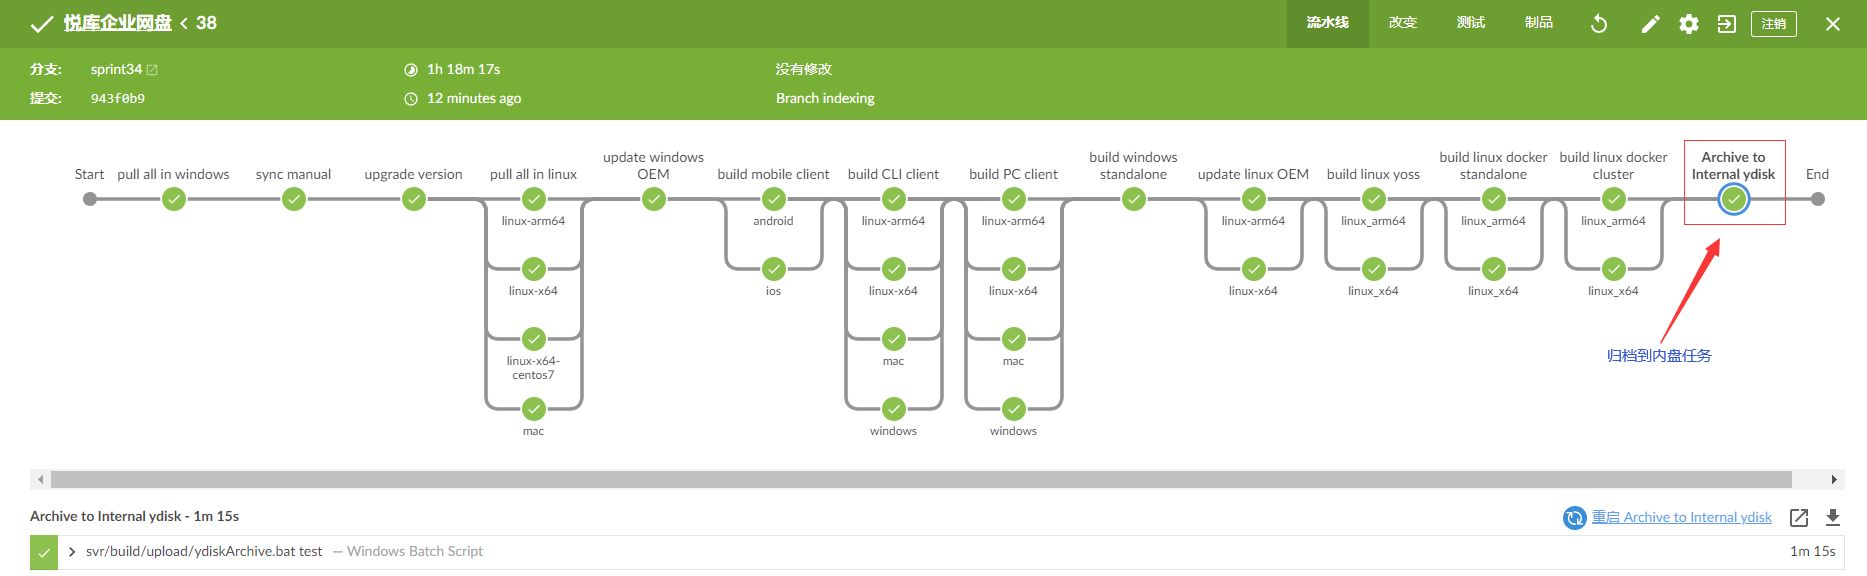Click the duration text 1h 18m 17s
The height and width of the screenshot is (576, 1867).
pos(463,69)
